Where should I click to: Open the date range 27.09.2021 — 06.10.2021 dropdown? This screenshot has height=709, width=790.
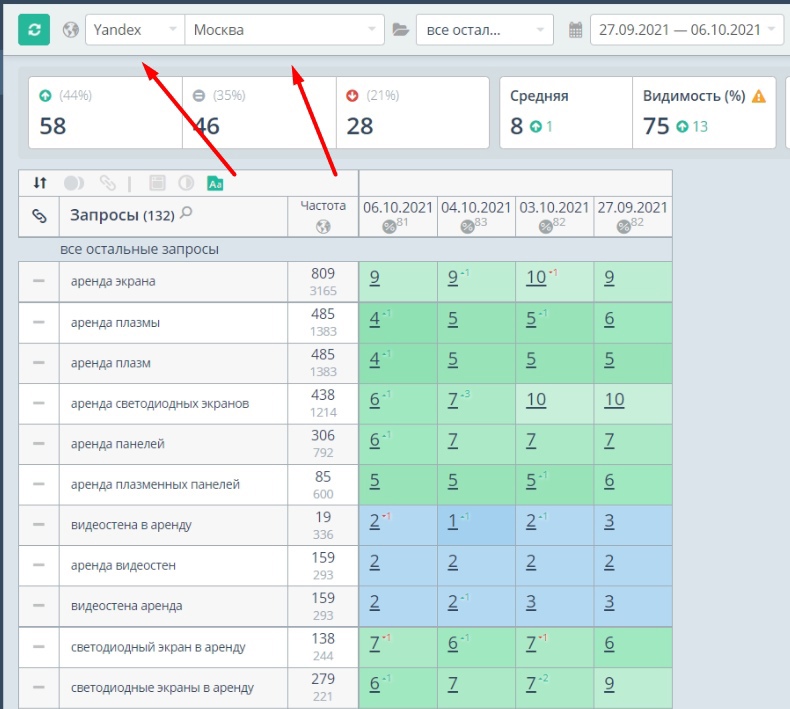687,30
